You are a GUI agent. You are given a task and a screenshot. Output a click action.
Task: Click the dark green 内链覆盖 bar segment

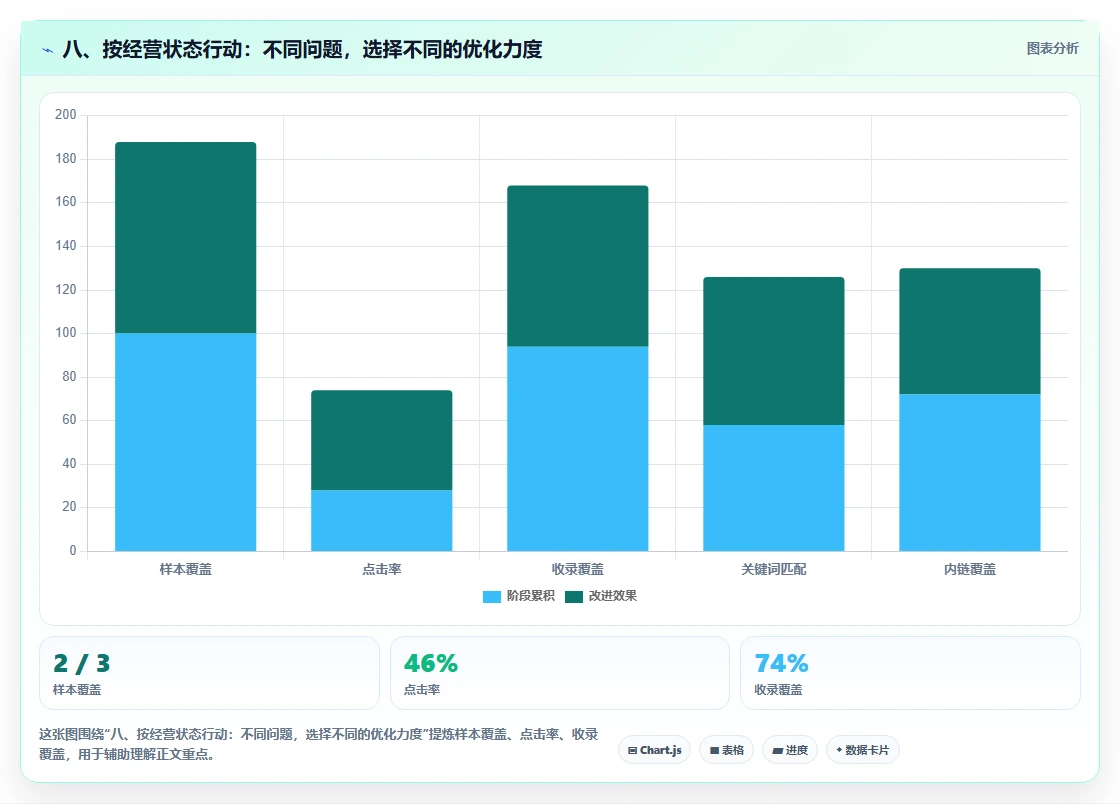[x=970, y=331]
